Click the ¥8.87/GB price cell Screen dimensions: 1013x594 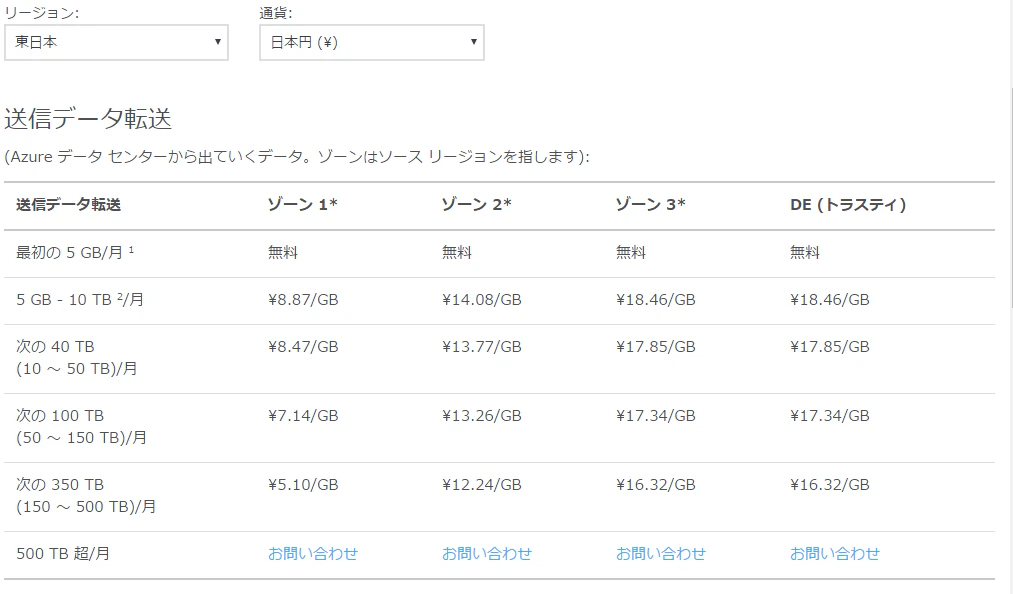pyautogui.click(x=303, y=300)
